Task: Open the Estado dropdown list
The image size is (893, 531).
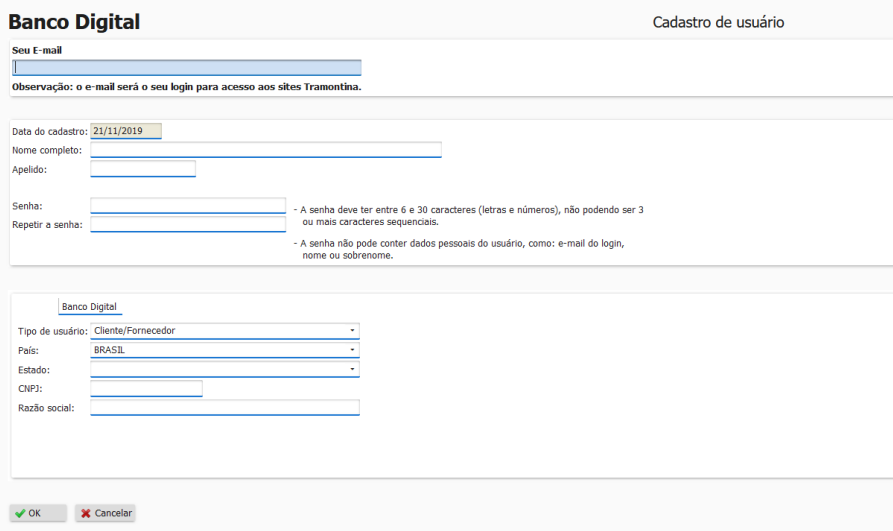Action: click(225, 369)
